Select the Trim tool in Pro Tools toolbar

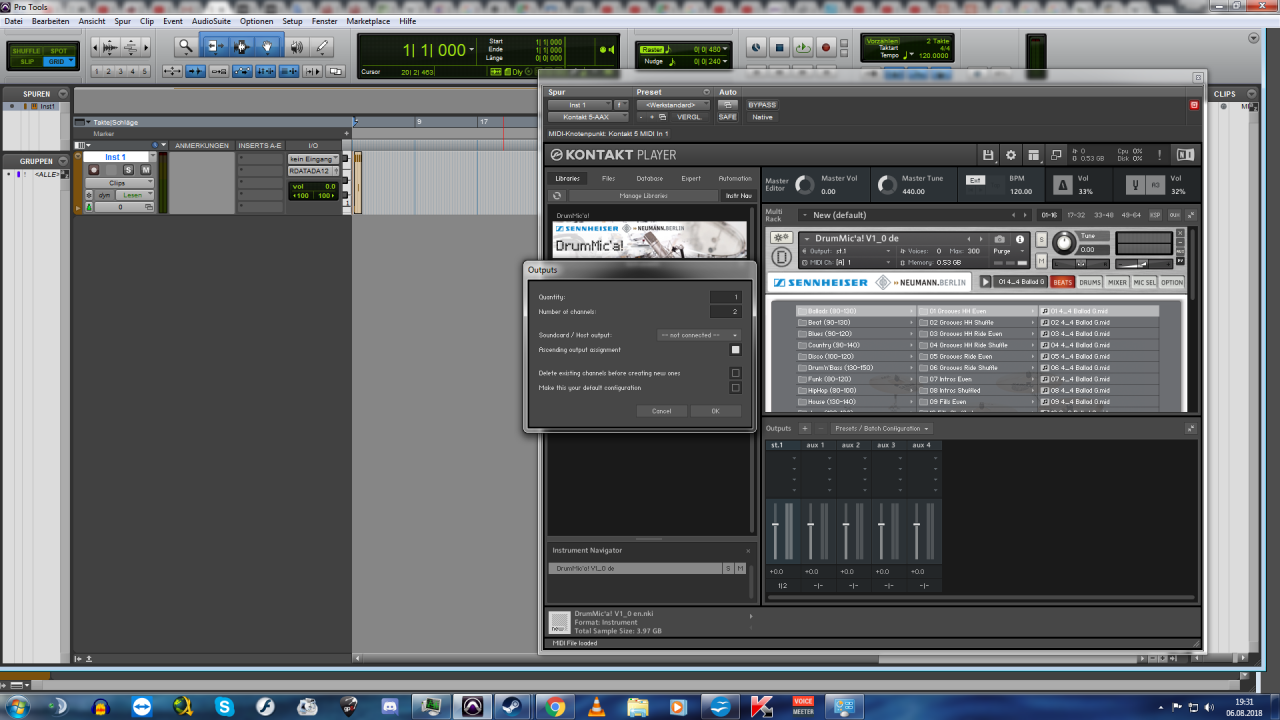214,47
